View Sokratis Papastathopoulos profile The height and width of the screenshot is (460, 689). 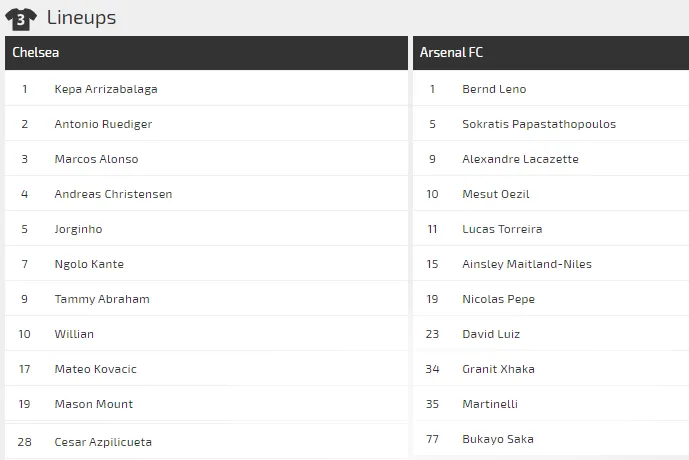[x=539, y=124]
